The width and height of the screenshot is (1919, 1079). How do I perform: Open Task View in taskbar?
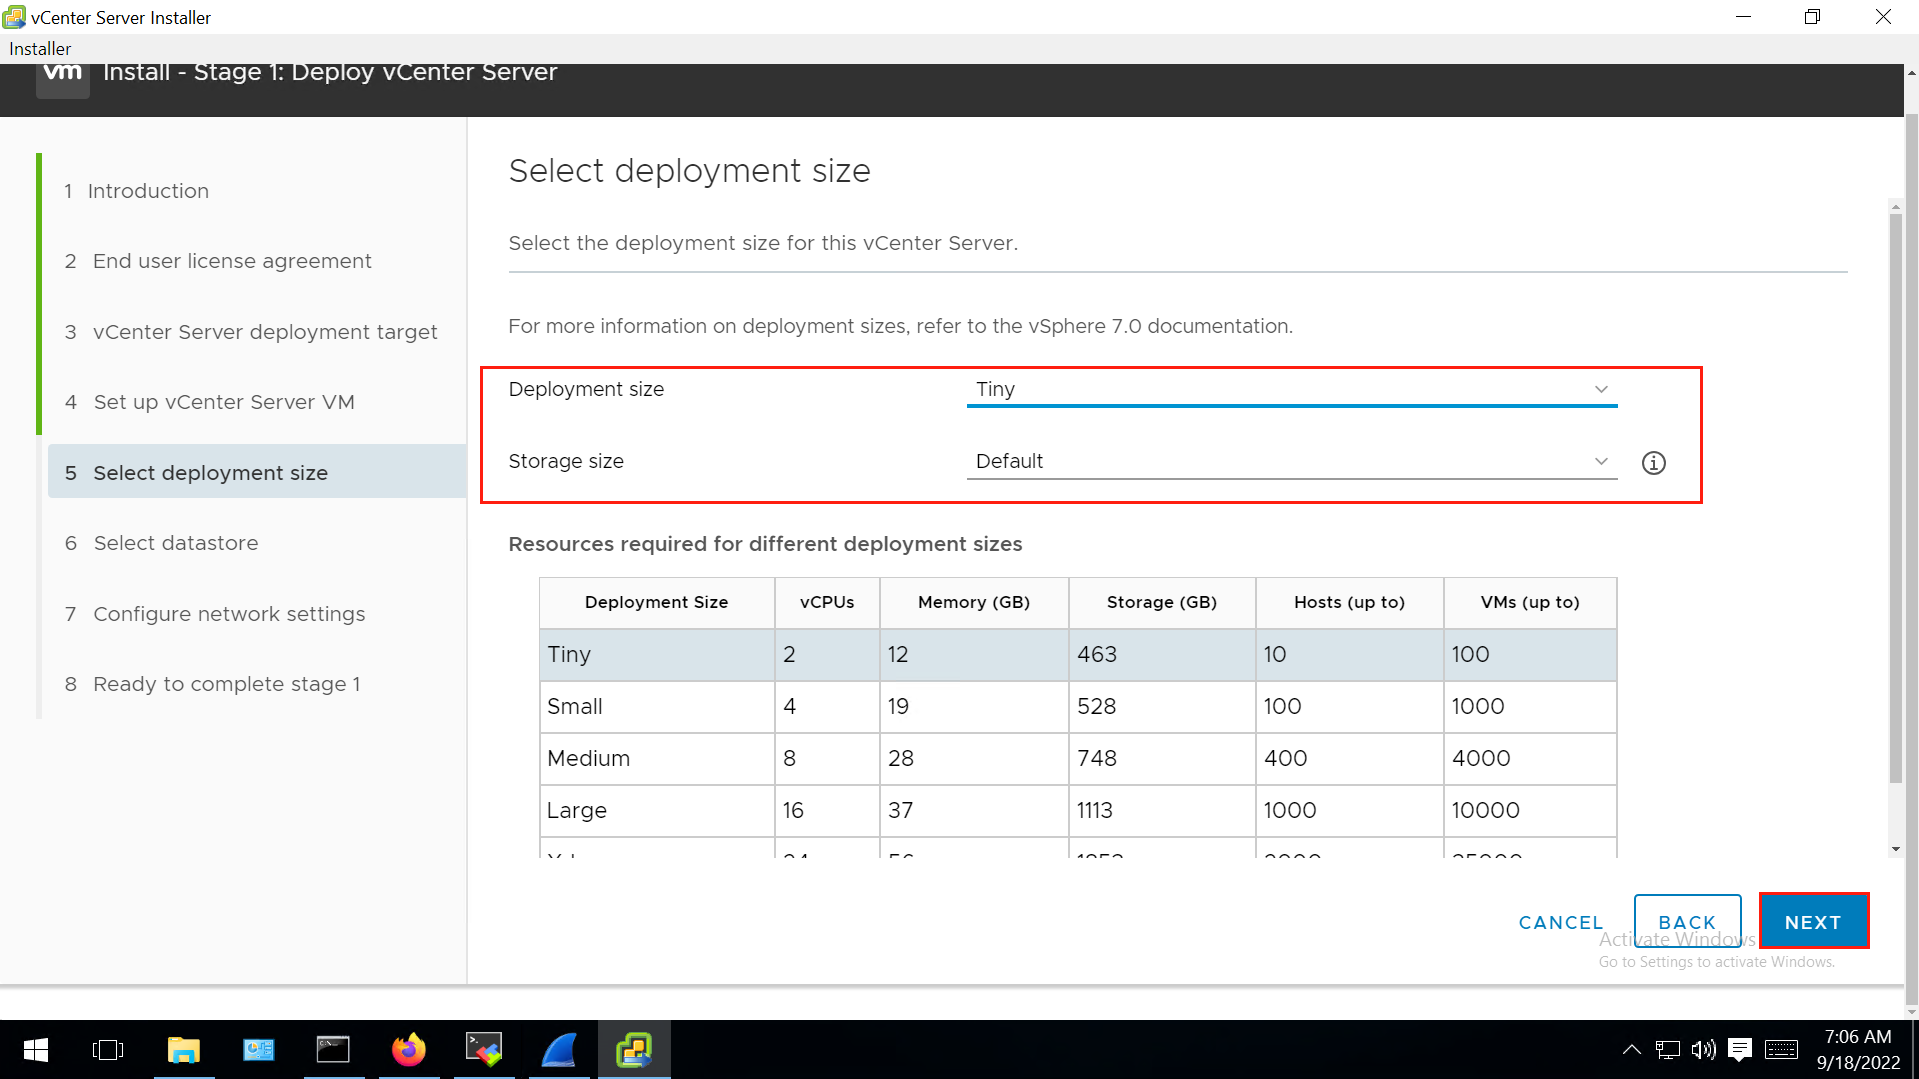coord(108,1050)
